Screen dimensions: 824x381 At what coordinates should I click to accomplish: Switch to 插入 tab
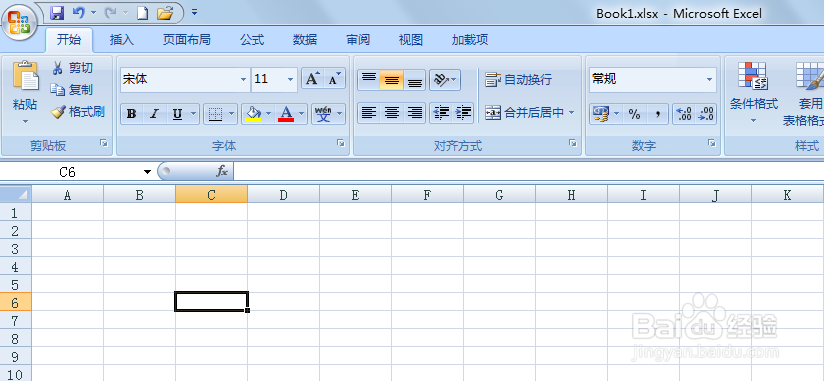[x=122, y=40]
